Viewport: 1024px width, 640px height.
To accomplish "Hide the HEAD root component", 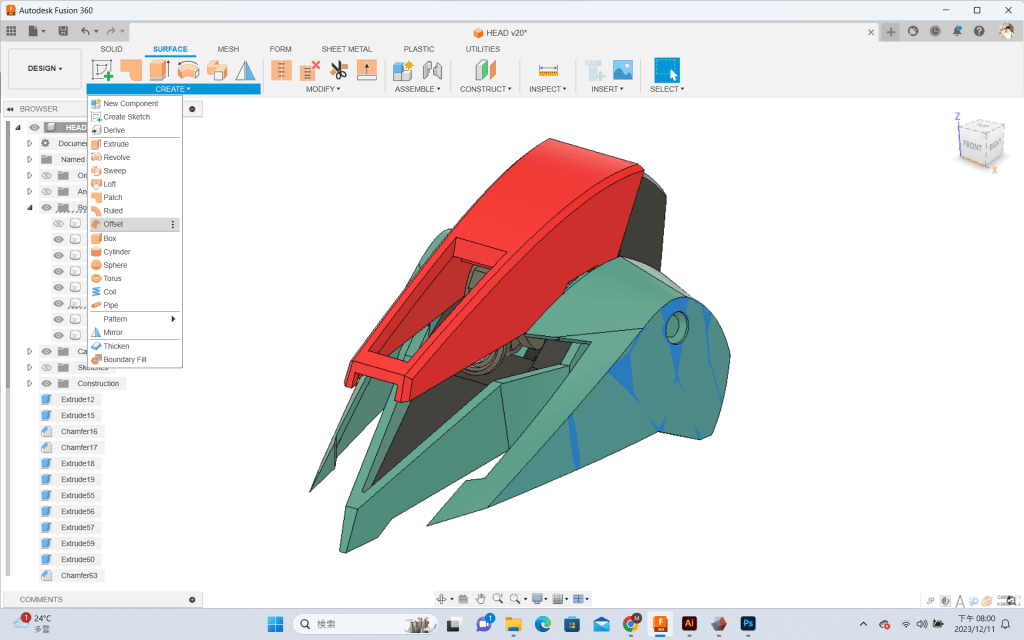I will (x=35, y=127).
